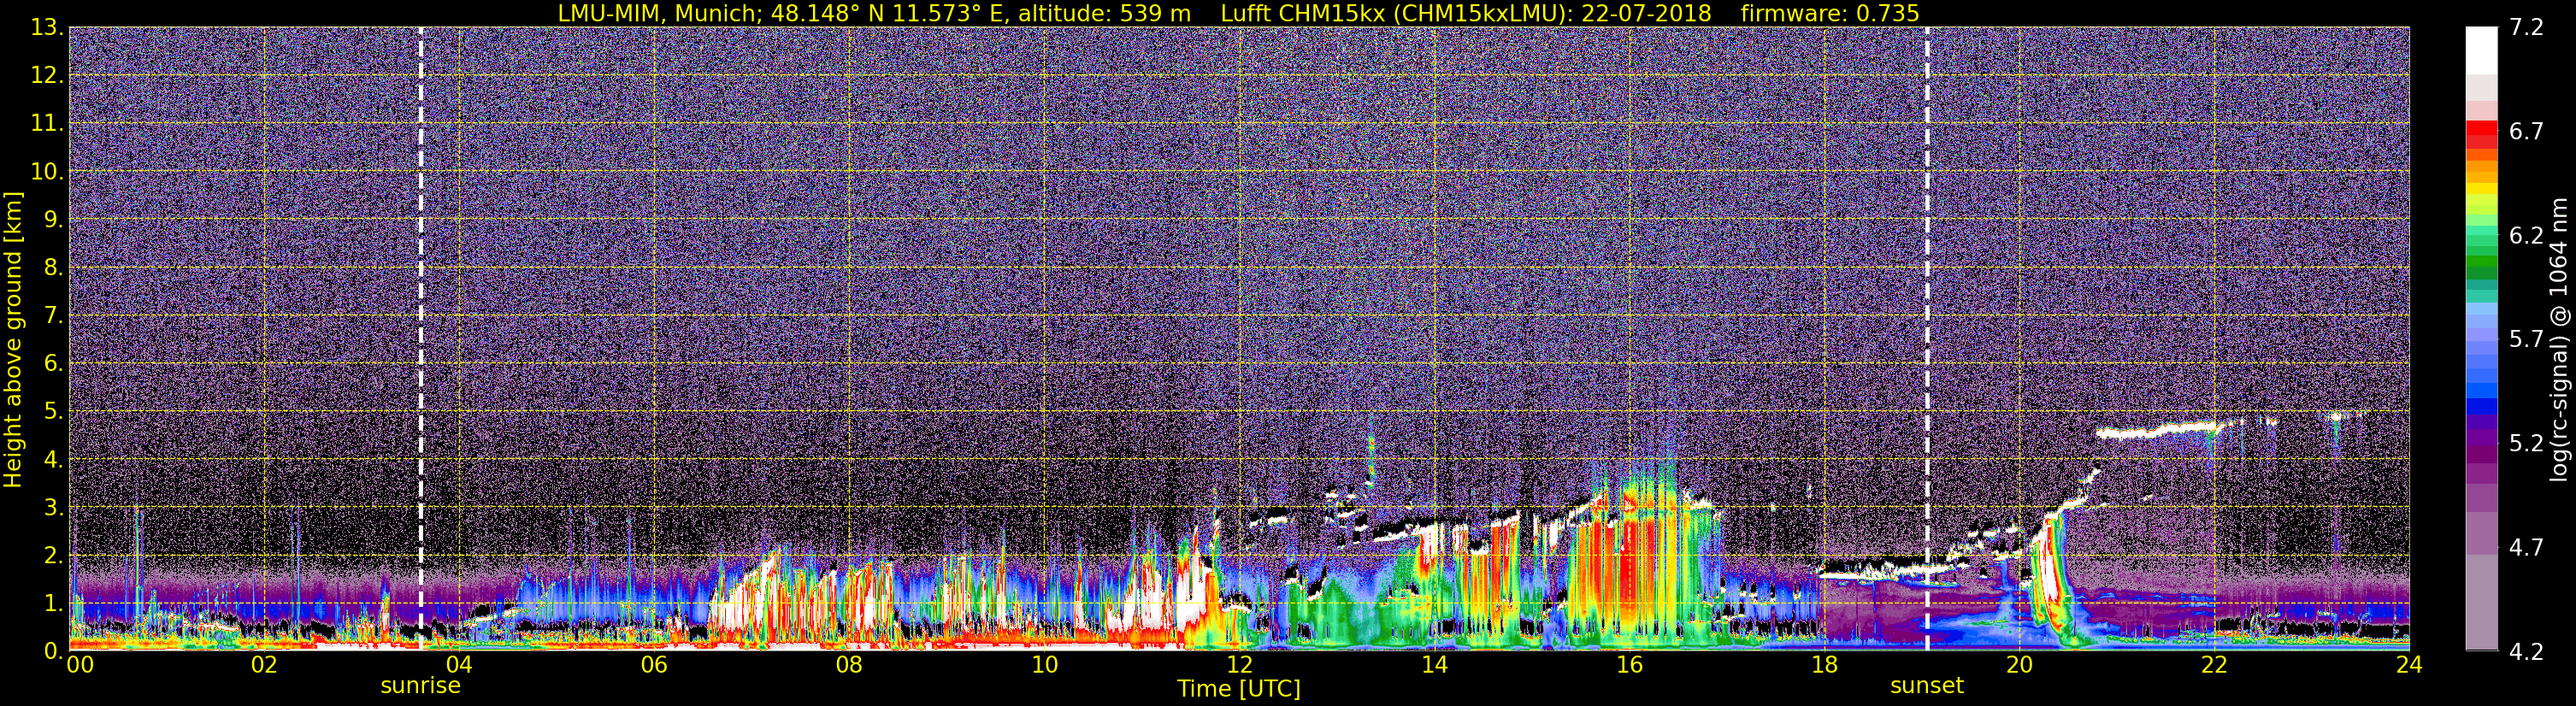Click the height axis tick label '9.'
This screenshot has width=2576, height=706.
53,220
